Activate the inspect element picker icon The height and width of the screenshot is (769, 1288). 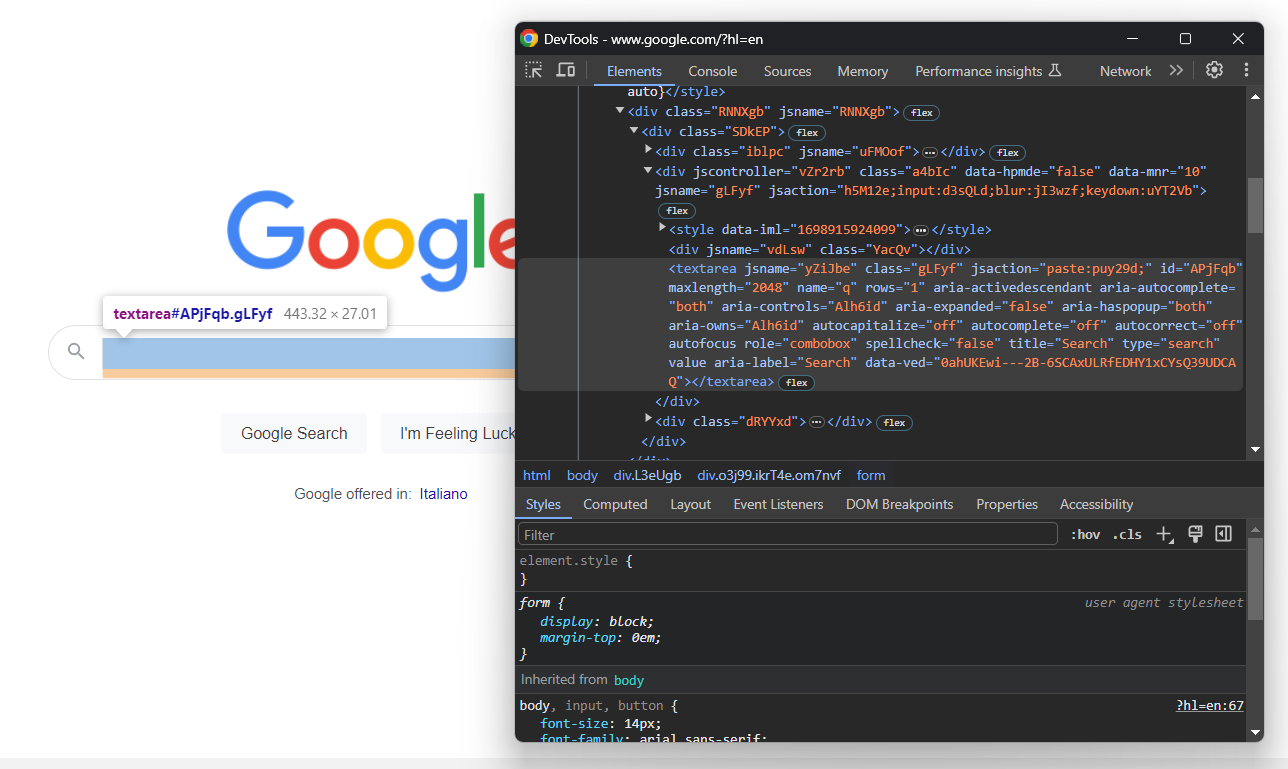pos(534,70)
